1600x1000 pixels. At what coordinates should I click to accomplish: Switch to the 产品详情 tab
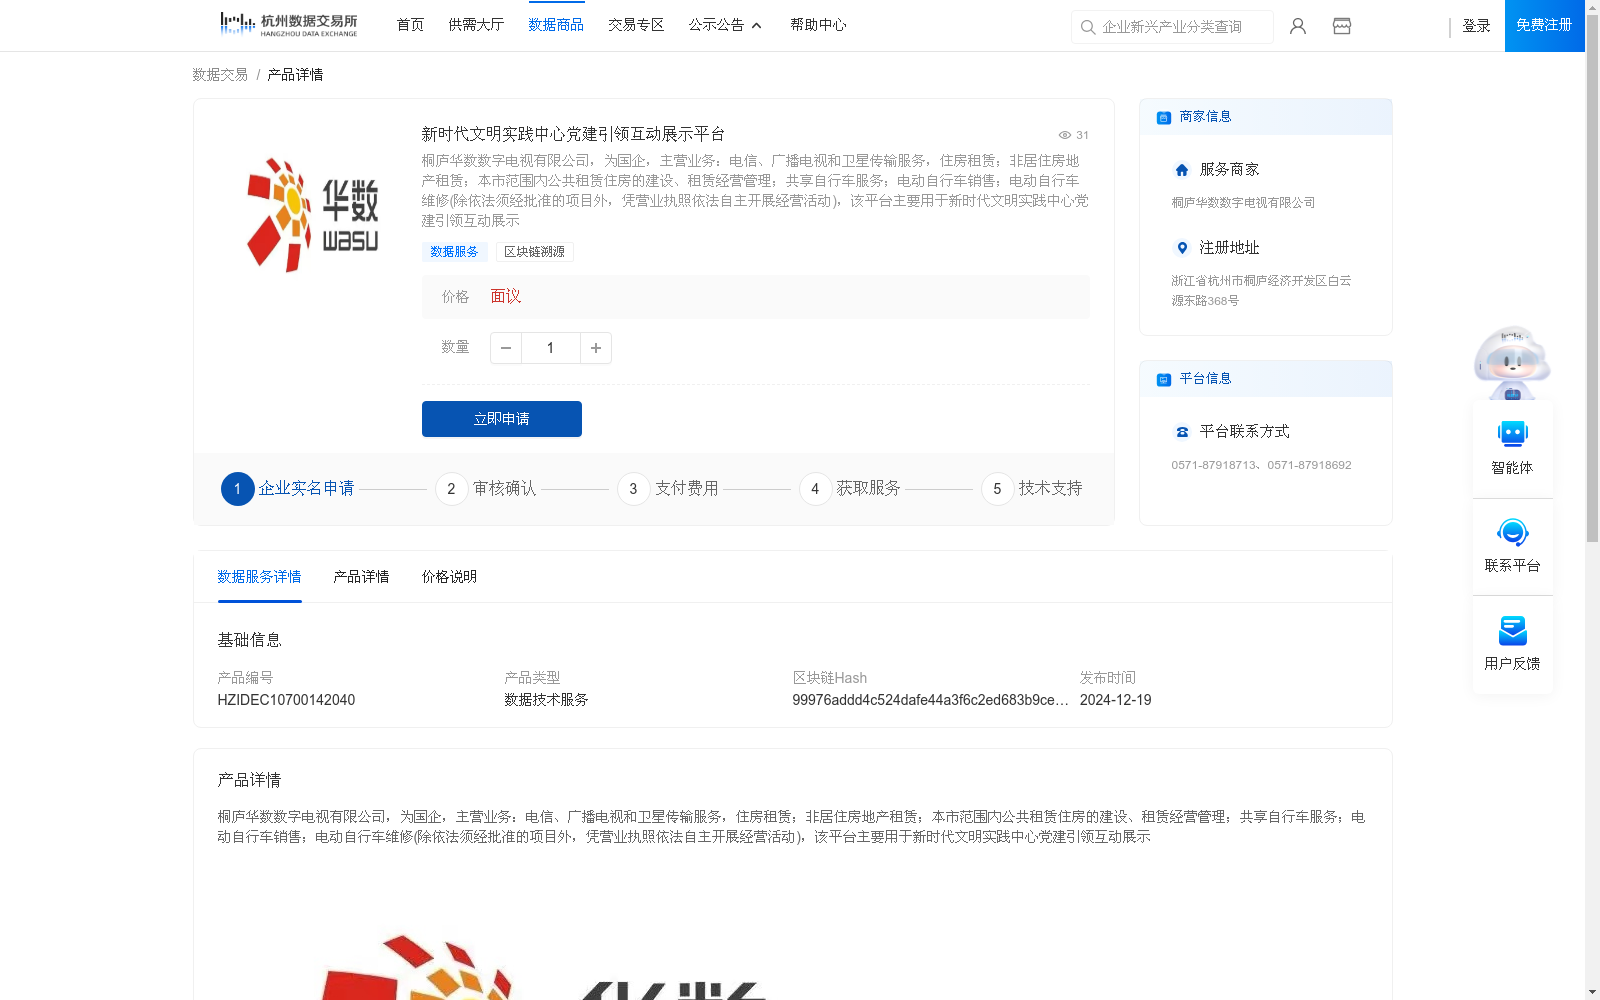pos(361,577)
